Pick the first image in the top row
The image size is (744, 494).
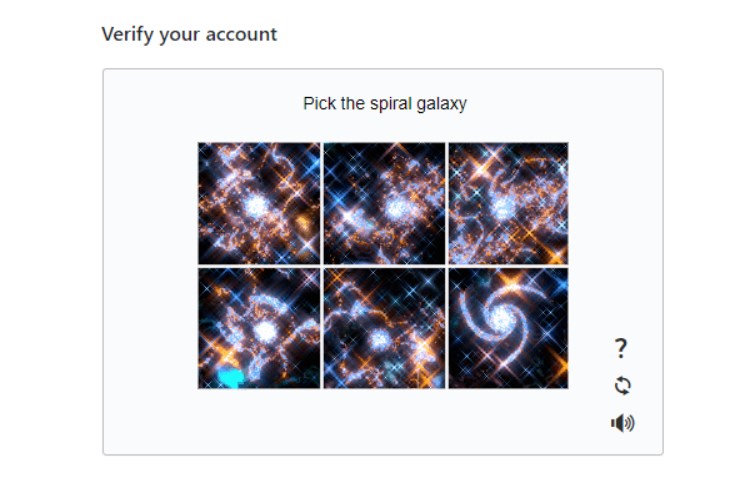coord(259,203)
